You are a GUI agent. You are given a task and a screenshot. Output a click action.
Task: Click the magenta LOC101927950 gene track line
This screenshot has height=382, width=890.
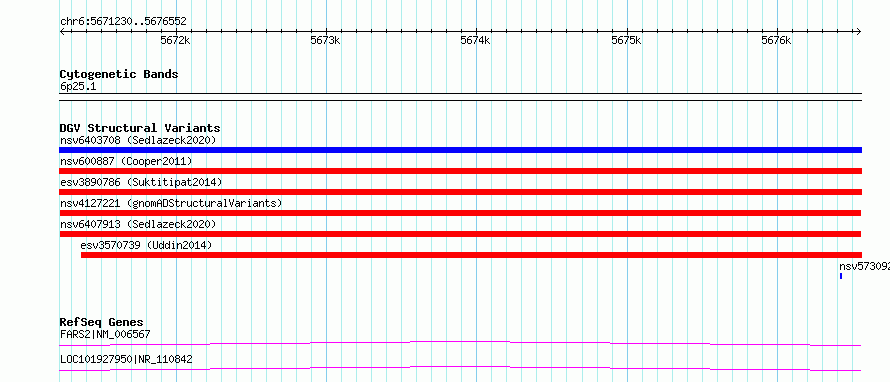[460, 368]
